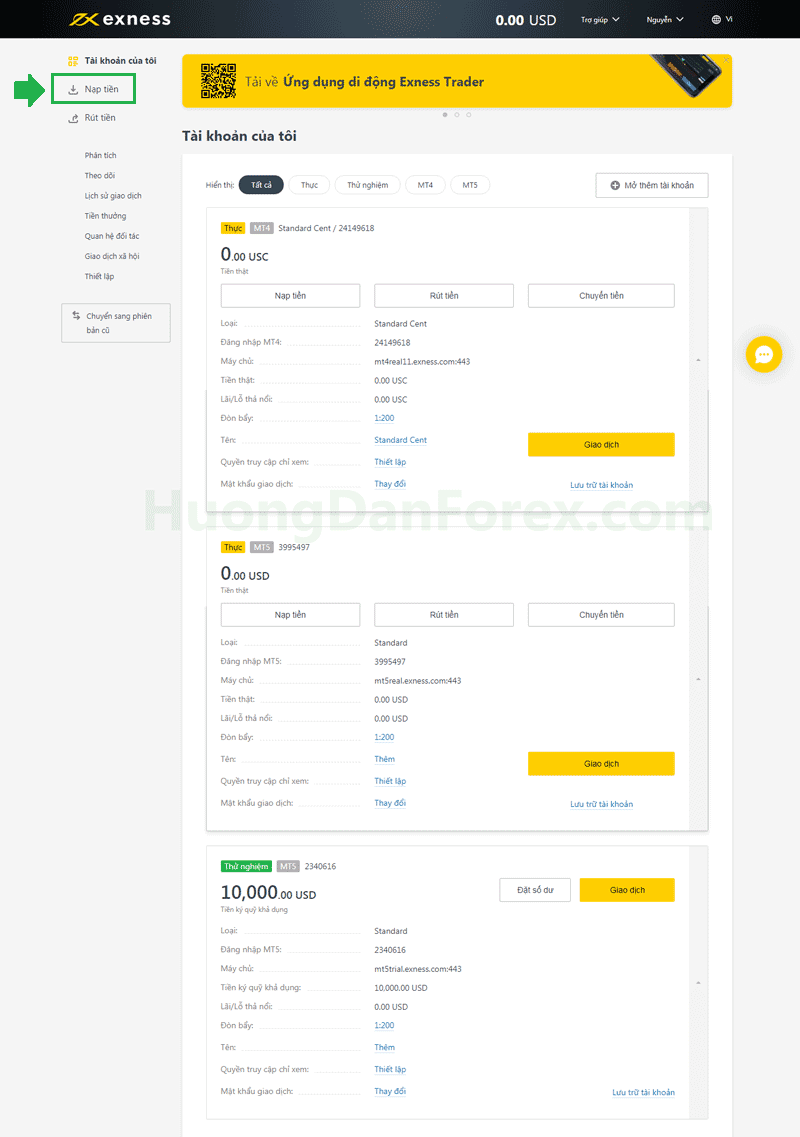Click Giao dịch on Standard Cent account
Screen dimensions: 800x1137
tap(601, 445)
